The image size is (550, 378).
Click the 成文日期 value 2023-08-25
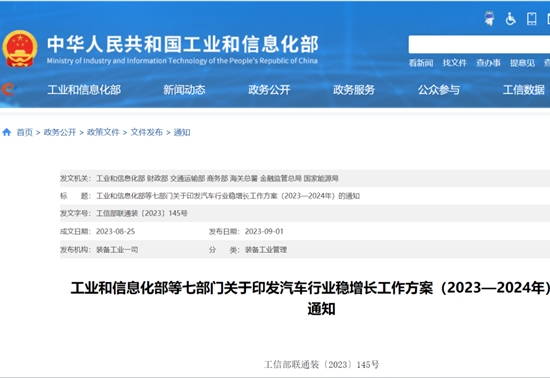tap(115, 231)
